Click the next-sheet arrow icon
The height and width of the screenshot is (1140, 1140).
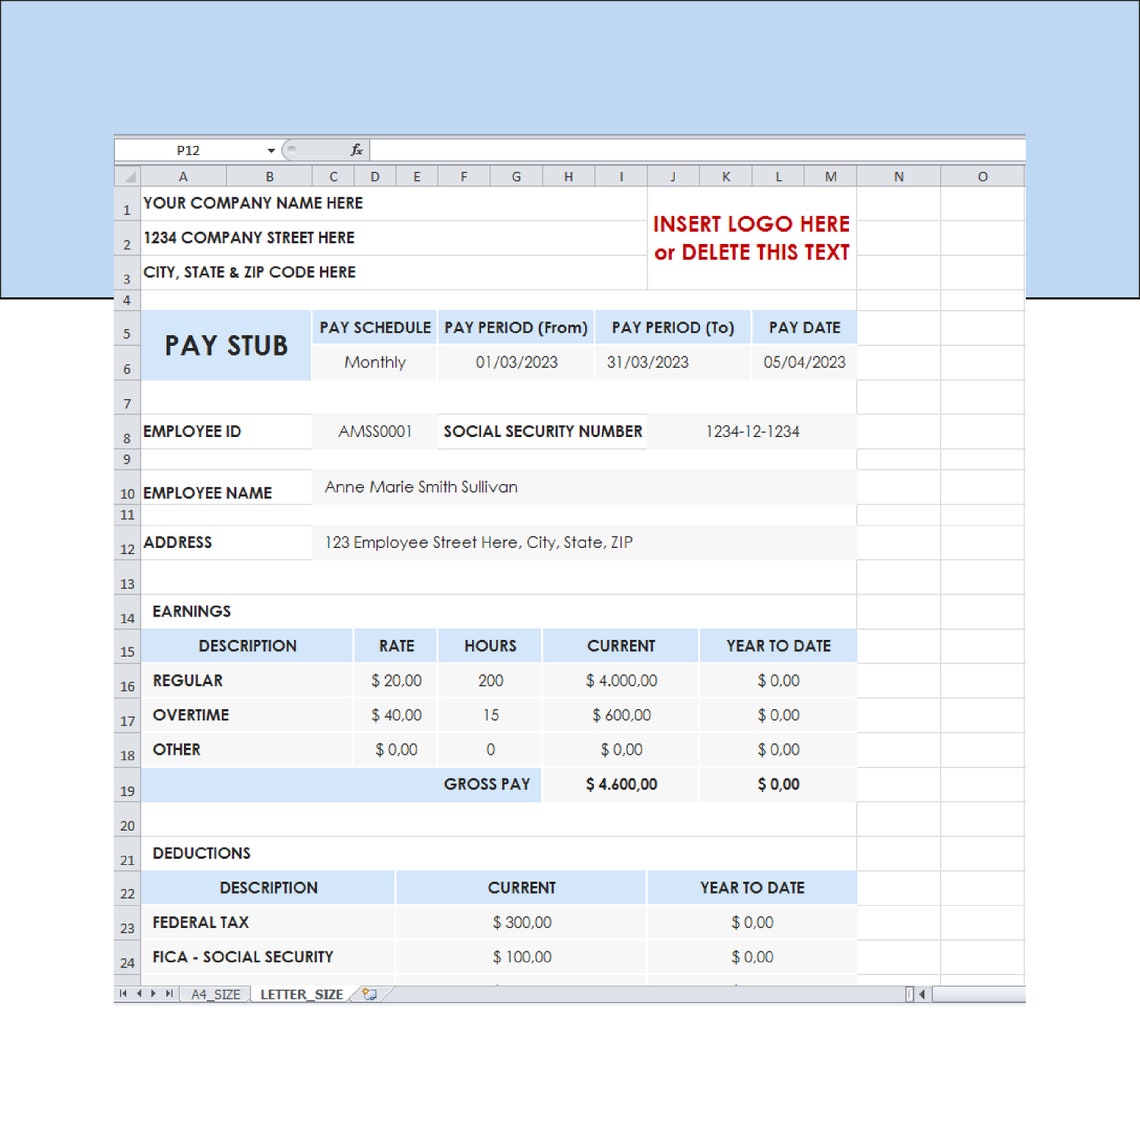point(152,993)
